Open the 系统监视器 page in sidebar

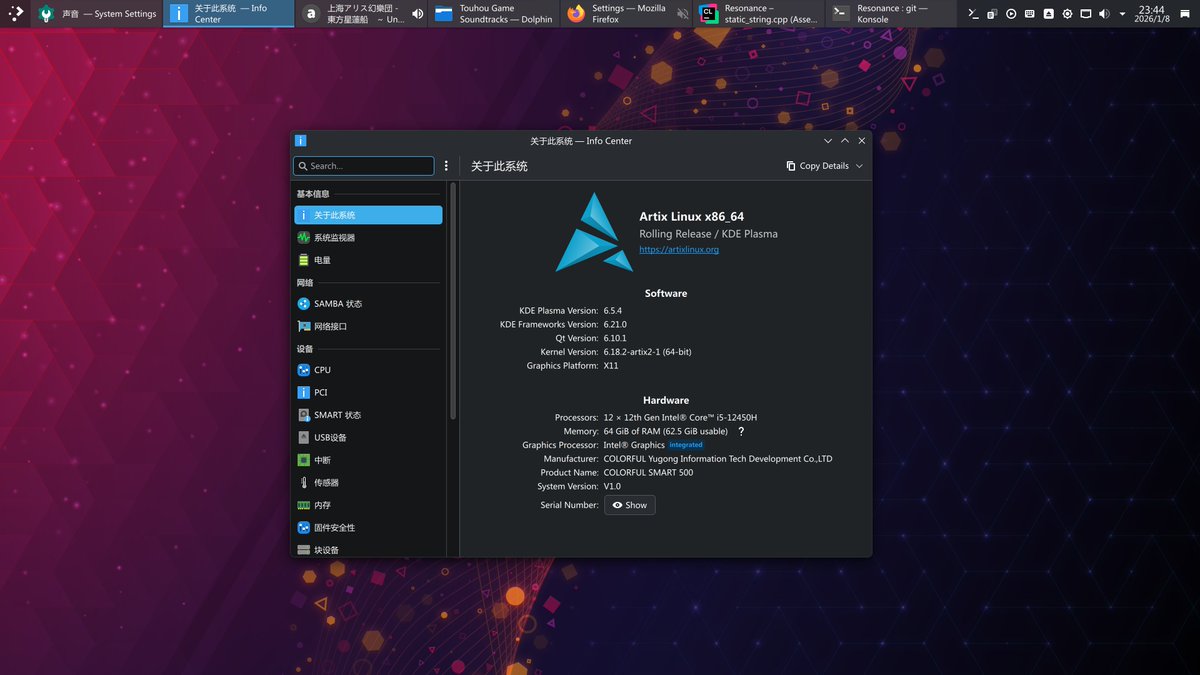pyautogui.click(x=368, y=238)
